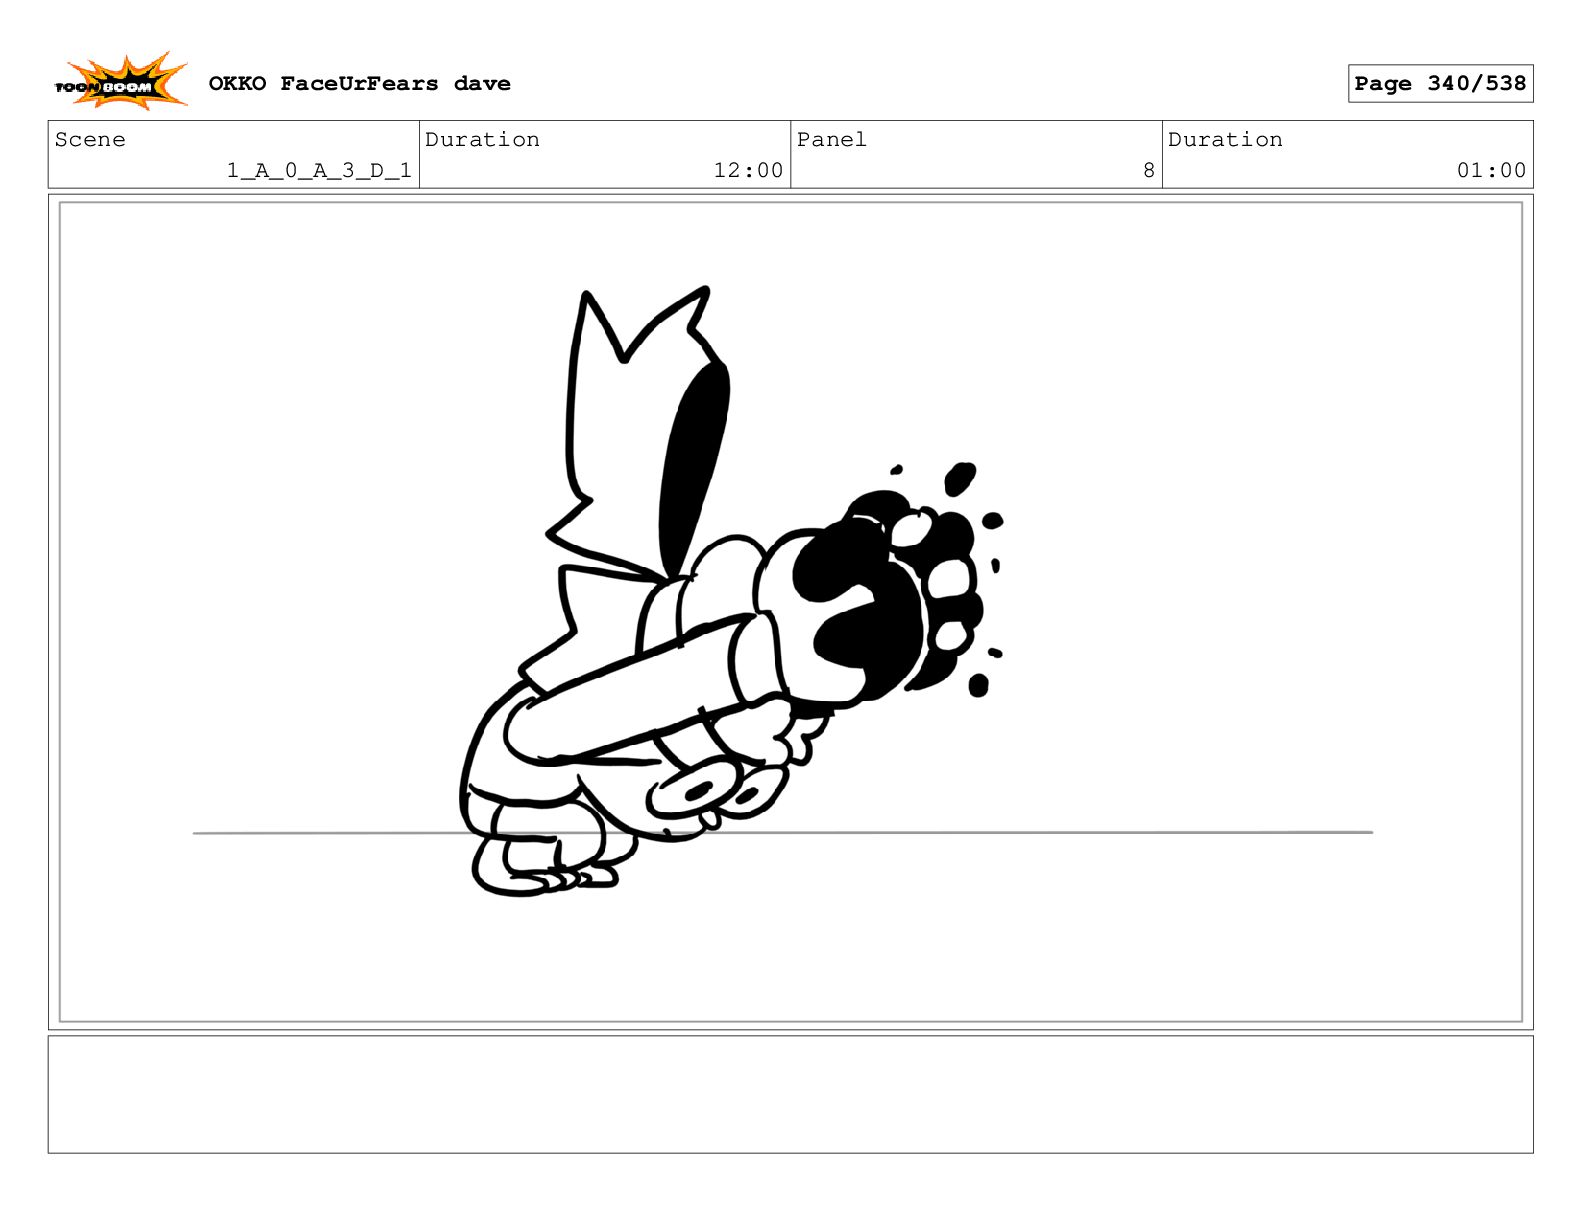Click the panel duration value '01:00'
Viewport: 1582px width, 1225px height.
coord(1491,171)
